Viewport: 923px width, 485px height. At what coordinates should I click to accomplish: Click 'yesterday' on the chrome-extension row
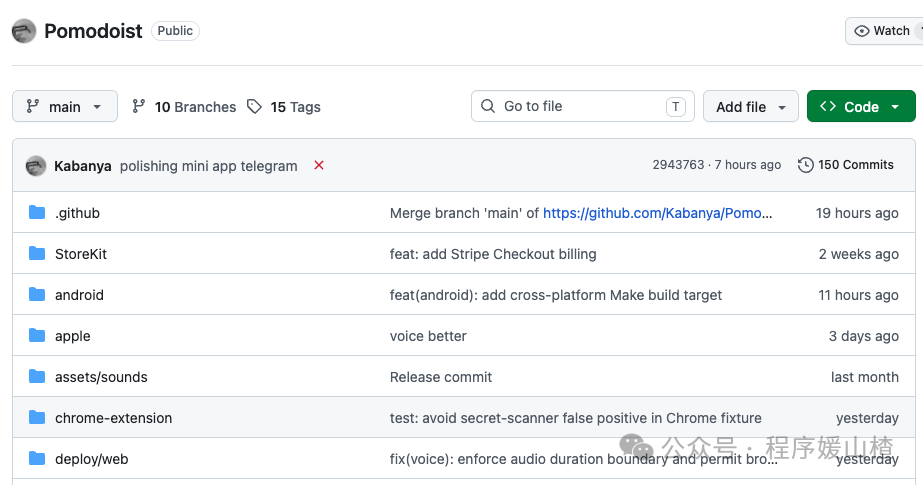pyautogui.click(x=867, y=418)
